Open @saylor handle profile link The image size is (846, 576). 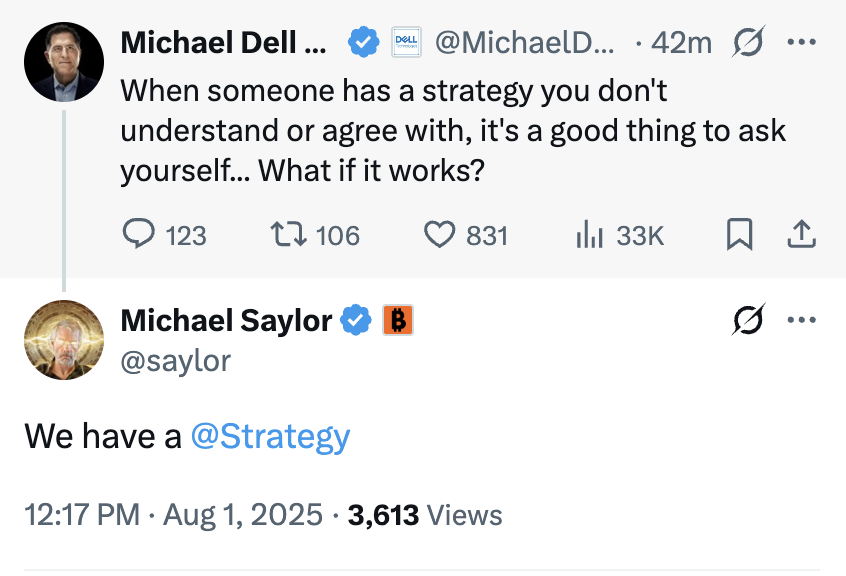coord(176,361)
